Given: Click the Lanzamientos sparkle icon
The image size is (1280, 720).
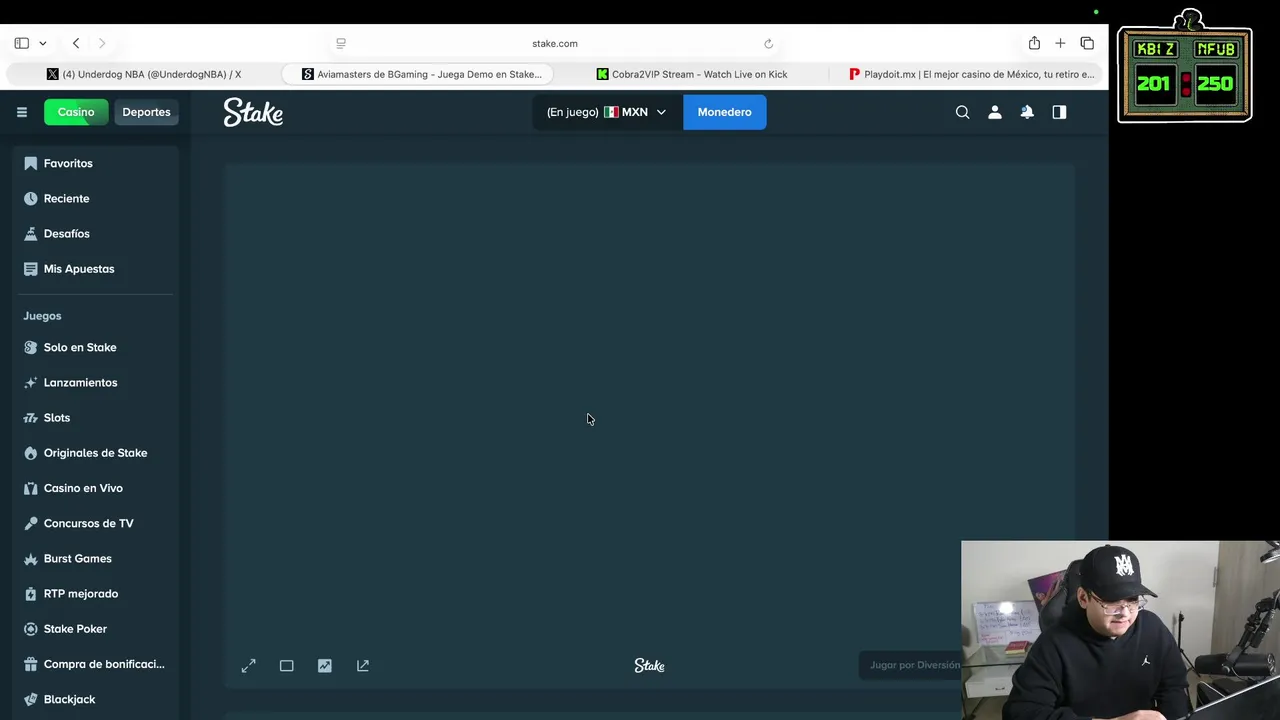Looking at the screenshot, I should click(x=30, y=382).
